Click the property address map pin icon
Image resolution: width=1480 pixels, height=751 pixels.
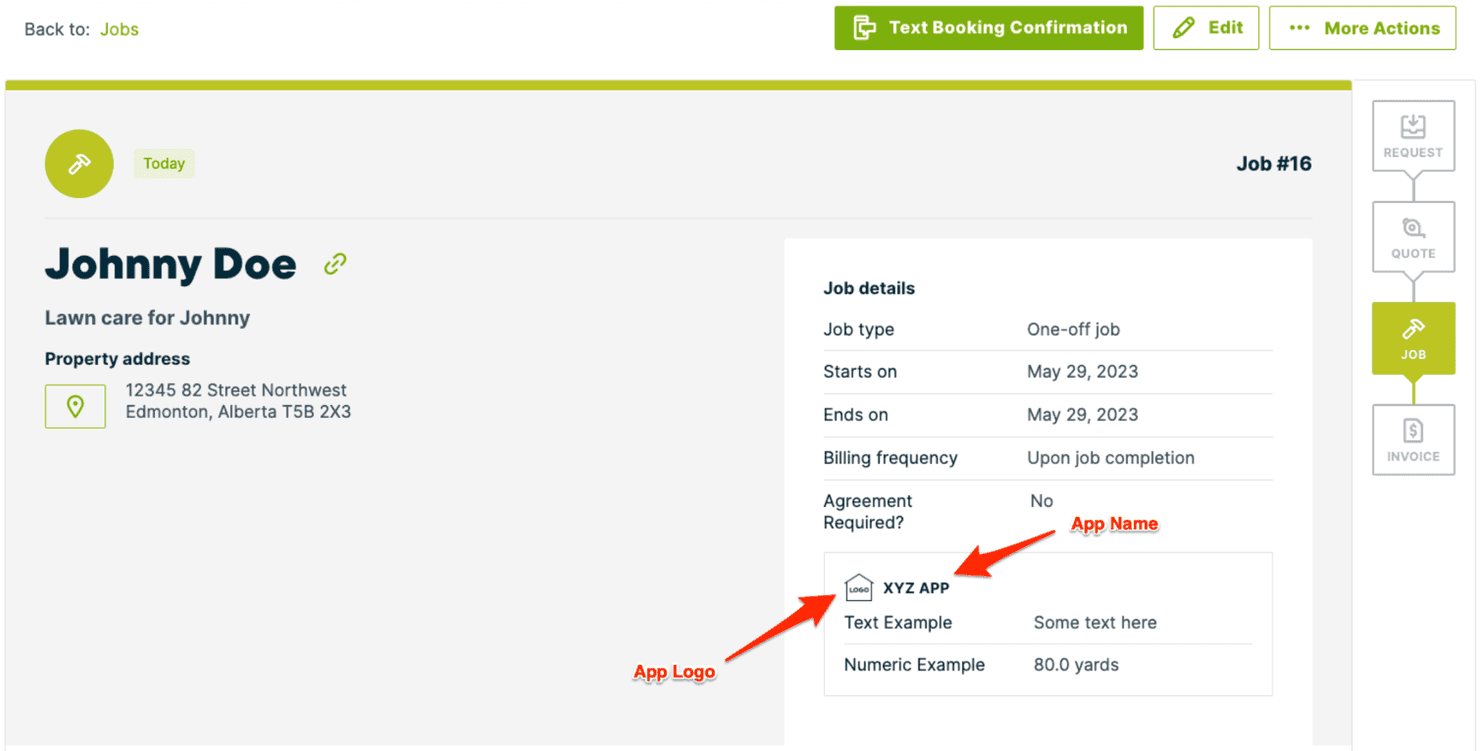click(75, 406)
